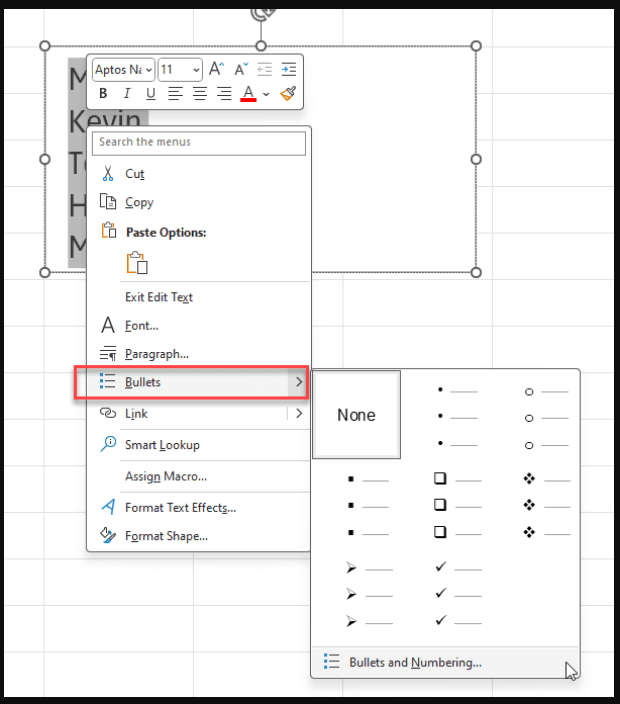620x704 pixels.
Task: Open Format Shape...
Action: click(x=198, y=536)
